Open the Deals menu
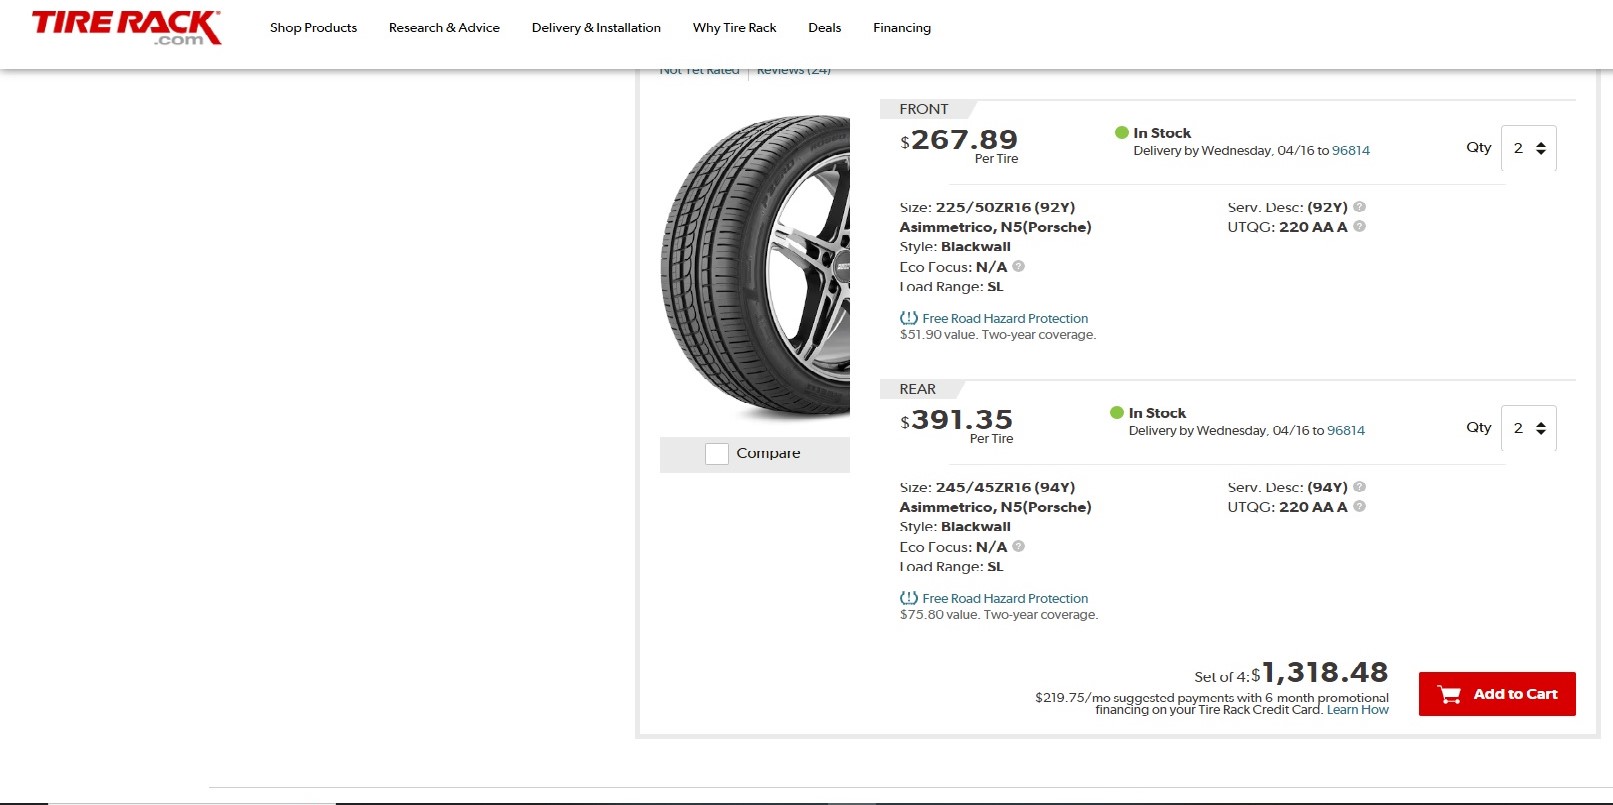 coord(824,28)
